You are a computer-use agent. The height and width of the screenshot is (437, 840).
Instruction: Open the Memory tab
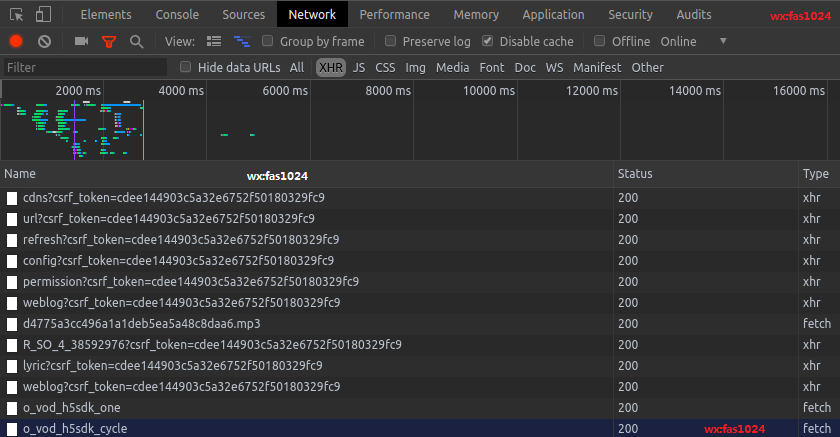point(476,14)
